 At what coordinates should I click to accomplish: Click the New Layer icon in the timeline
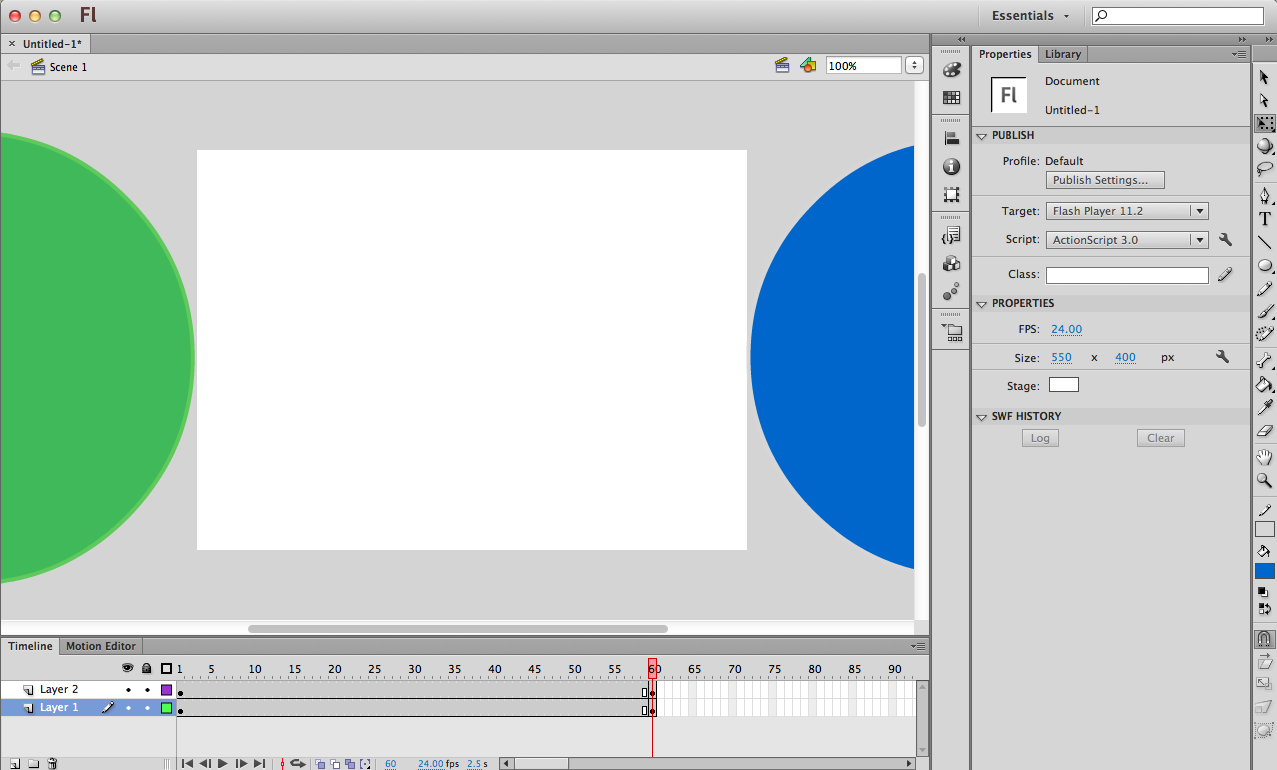tap(14, 764)
